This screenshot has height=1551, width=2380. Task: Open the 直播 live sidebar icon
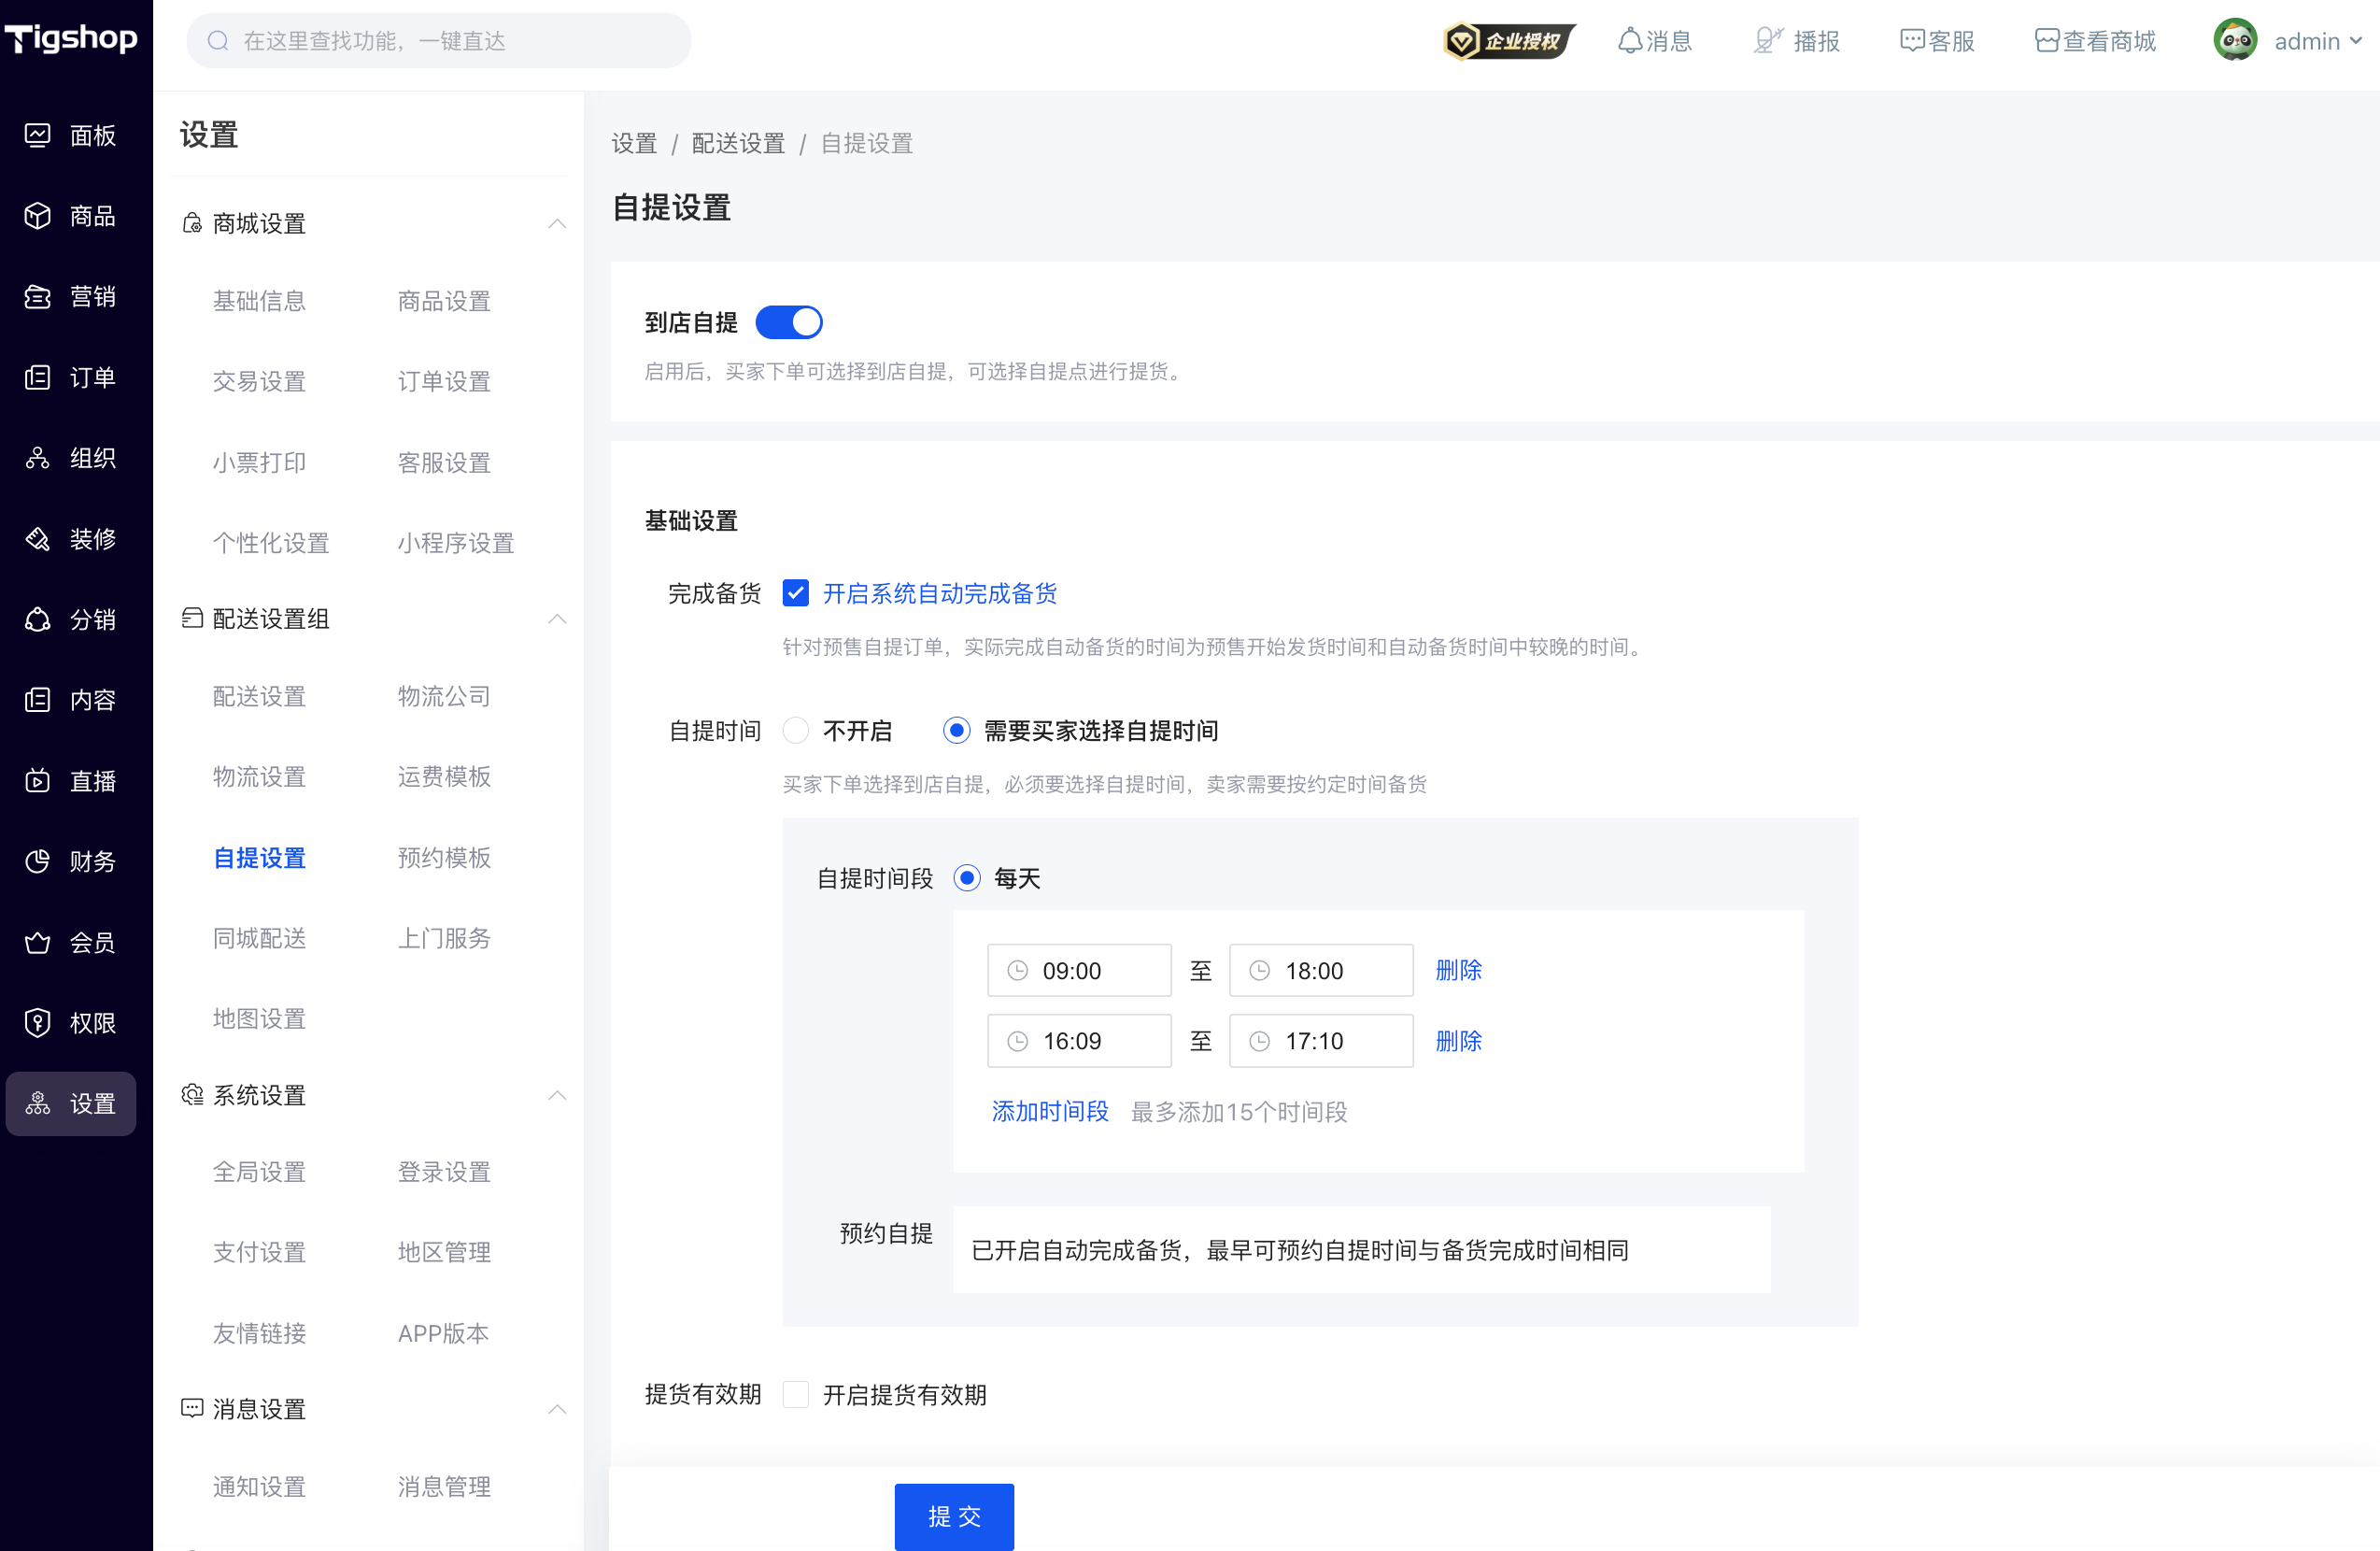[x=38, y=781]
